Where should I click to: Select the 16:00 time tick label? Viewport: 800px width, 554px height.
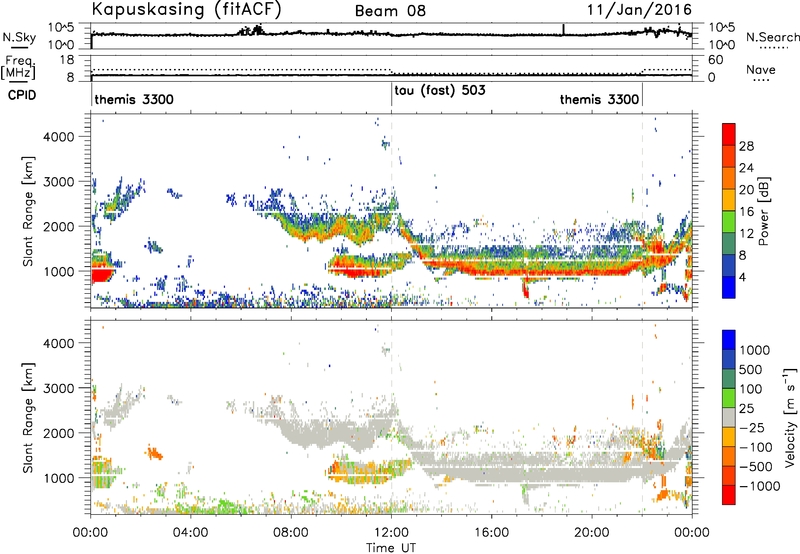coord(491,533)
